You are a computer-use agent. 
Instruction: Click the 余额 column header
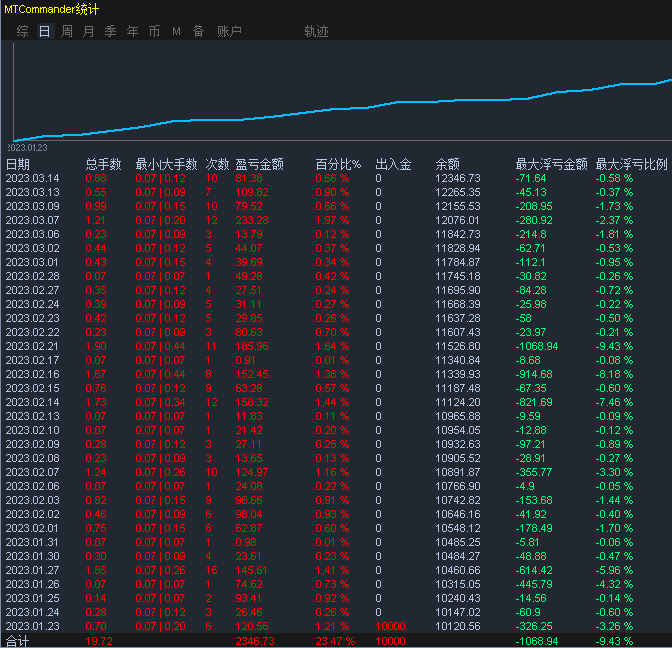pos(447,164)
